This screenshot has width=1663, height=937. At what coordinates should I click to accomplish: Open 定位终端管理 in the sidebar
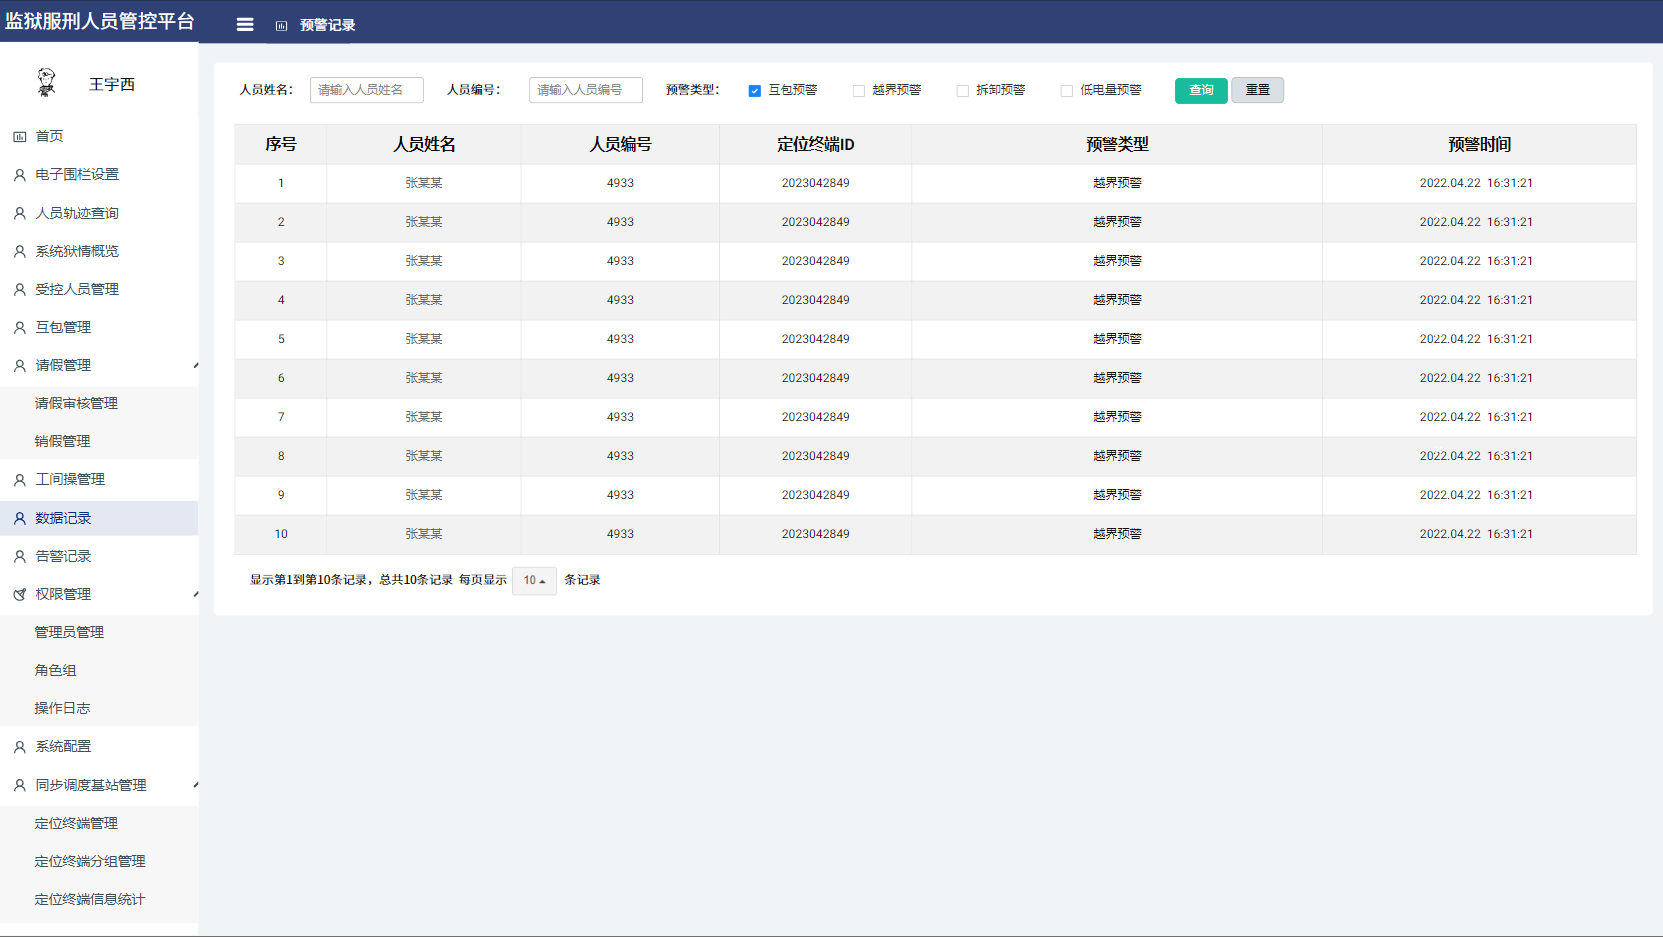tap(76, 823)
